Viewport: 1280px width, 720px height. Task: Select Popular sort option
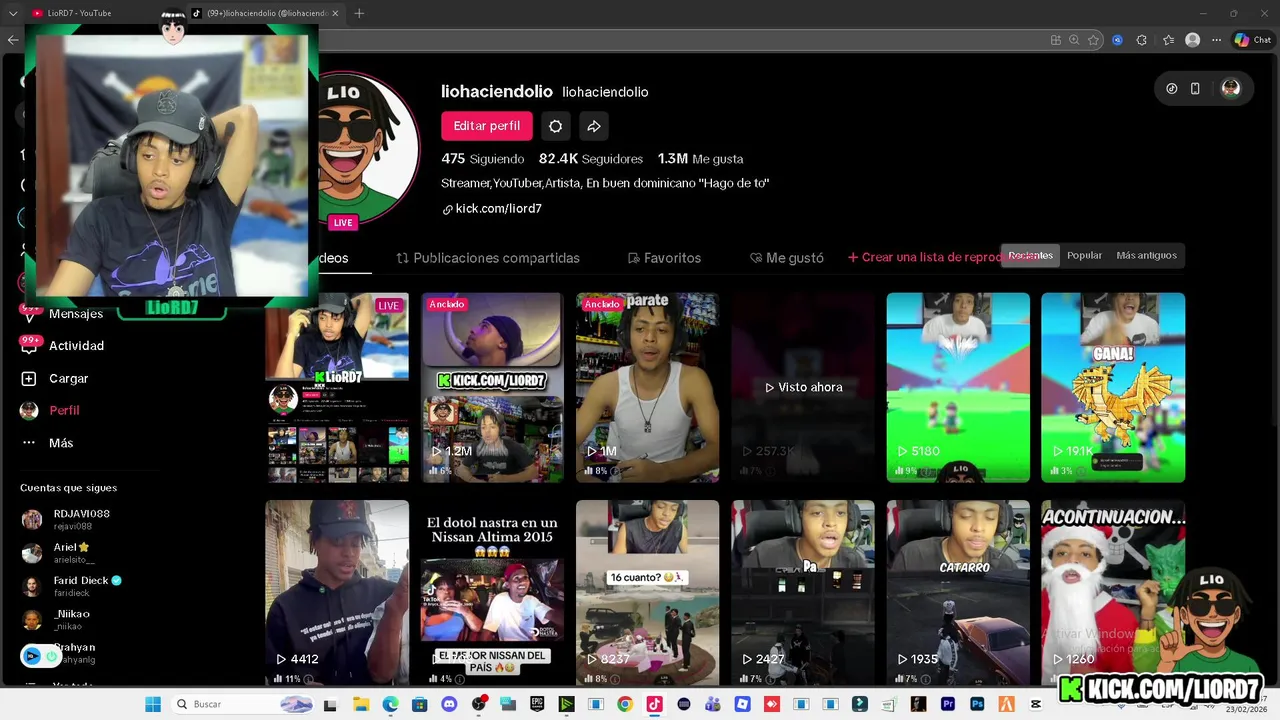pyautogui.click(x=1084, y=255)
